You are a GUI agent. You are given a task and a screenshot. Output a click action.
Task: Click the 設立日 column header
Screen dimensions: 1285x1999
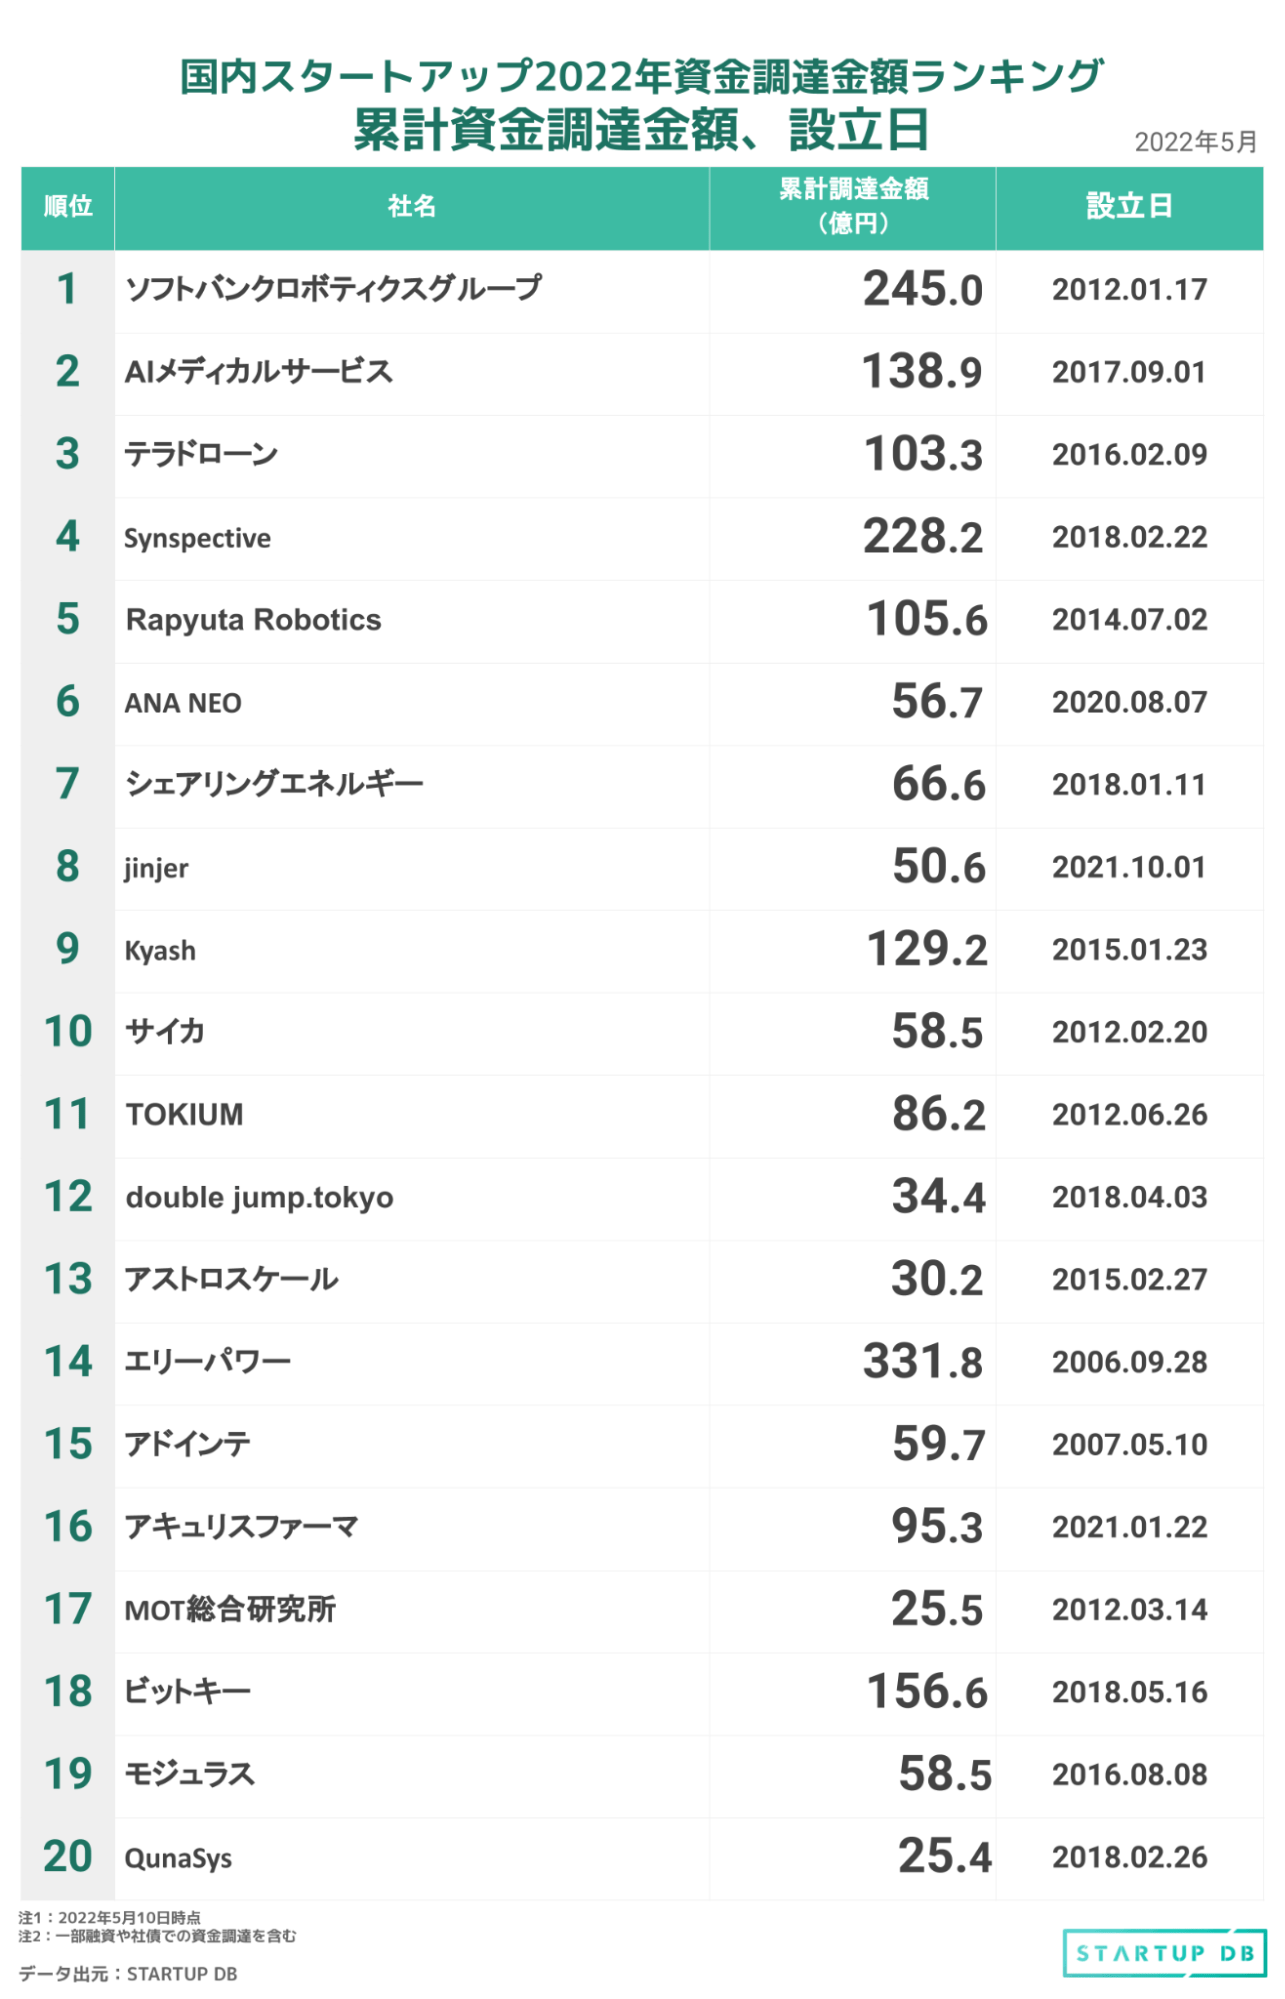tap(1129, 207)
